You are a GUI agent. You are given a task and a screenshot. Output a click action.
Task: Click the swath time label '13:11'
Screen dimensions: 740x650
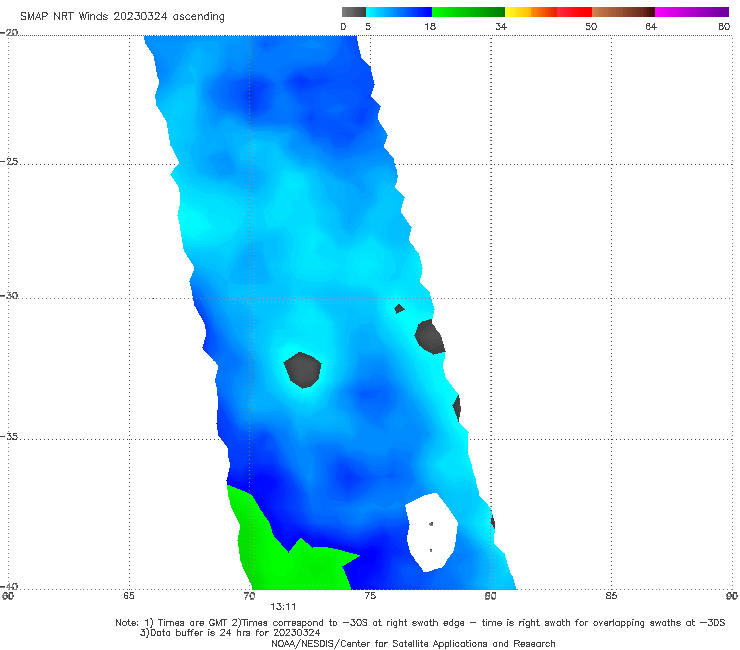point(283,607)
